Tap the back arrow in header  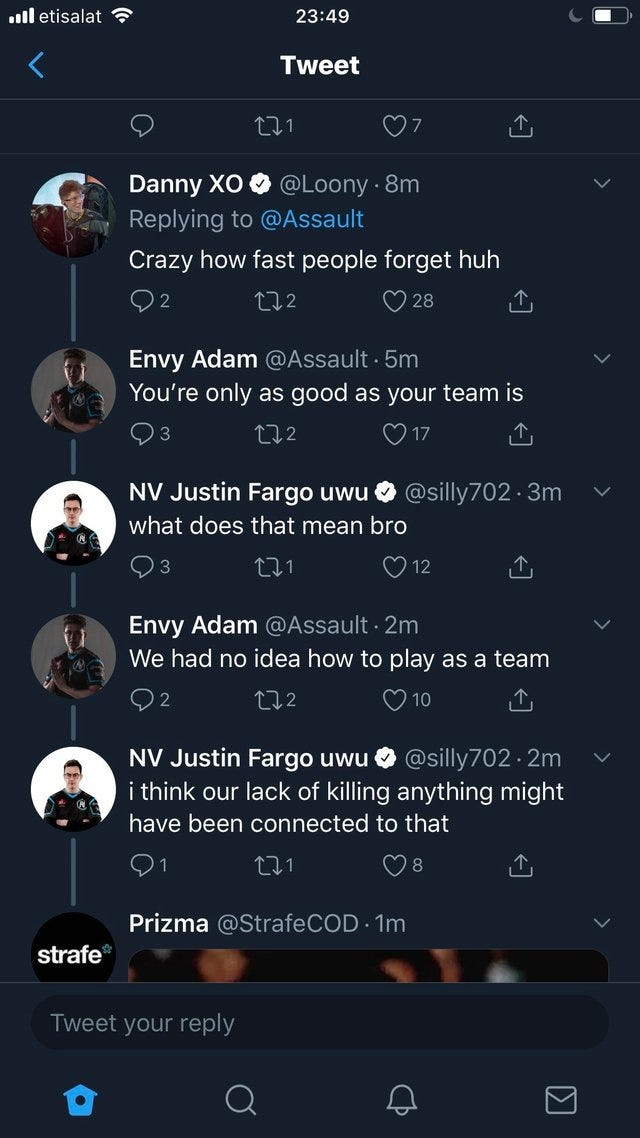click(x=37, y=65)
